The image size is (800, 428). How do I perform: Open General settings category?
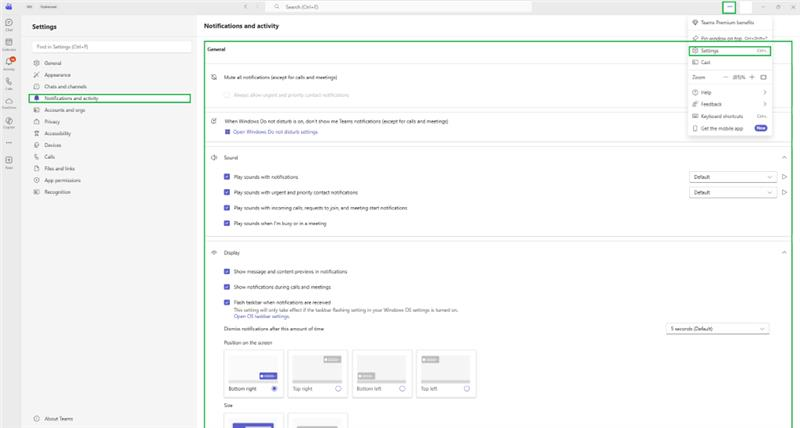point(110,63)
